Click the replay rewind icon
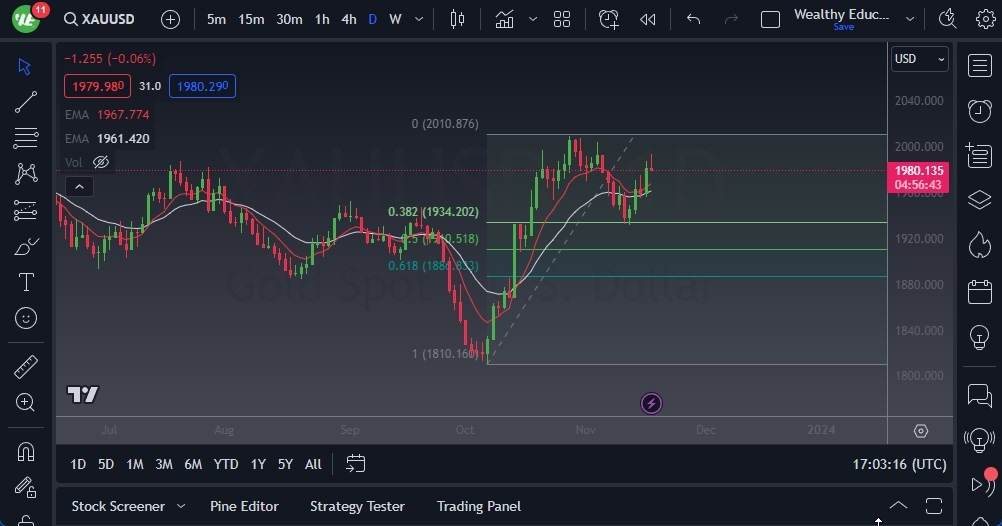This screenshot has height=526, width=1002. pyautogui.click(x=648, y=19)
